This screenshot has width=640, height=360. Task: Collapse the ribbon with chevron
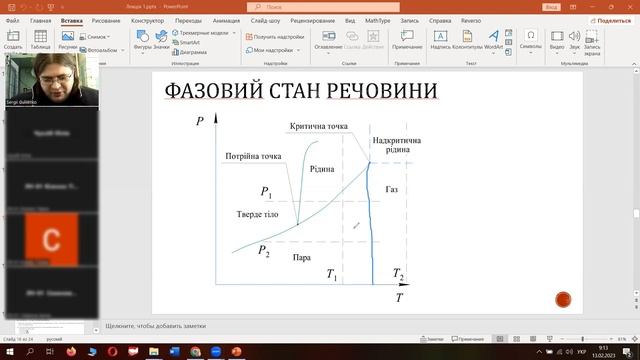634,64
